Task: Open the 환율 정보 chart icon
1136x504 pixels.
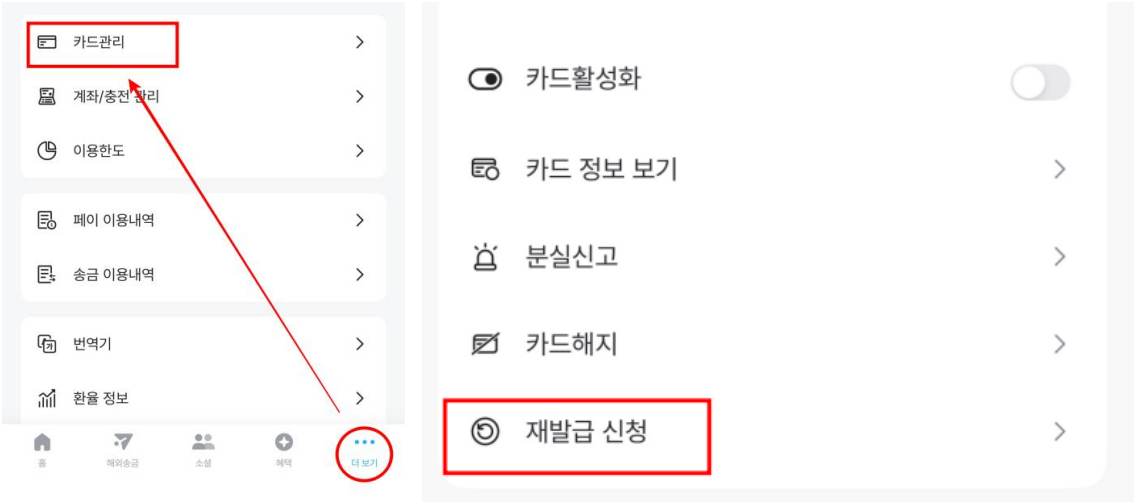Action: click(x=47, y=398)
